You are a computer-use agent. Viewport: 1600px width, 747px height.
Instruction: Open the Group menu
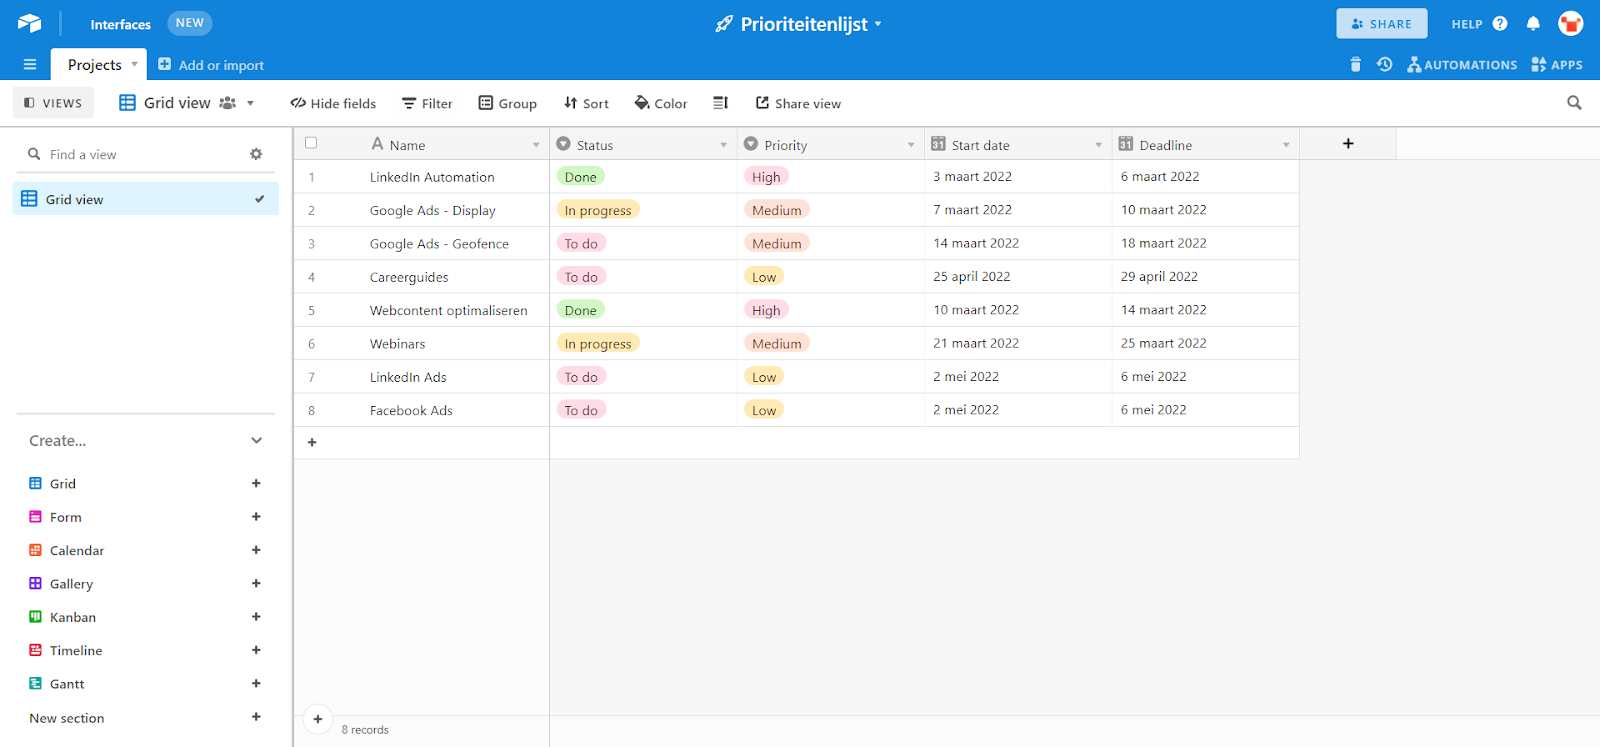[507, 103]
